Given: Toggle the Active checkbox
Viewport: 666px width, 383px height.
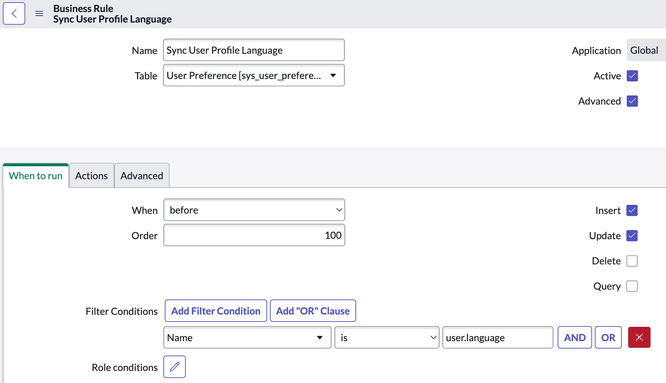Looking at the screenshot, I should [632, 76].
